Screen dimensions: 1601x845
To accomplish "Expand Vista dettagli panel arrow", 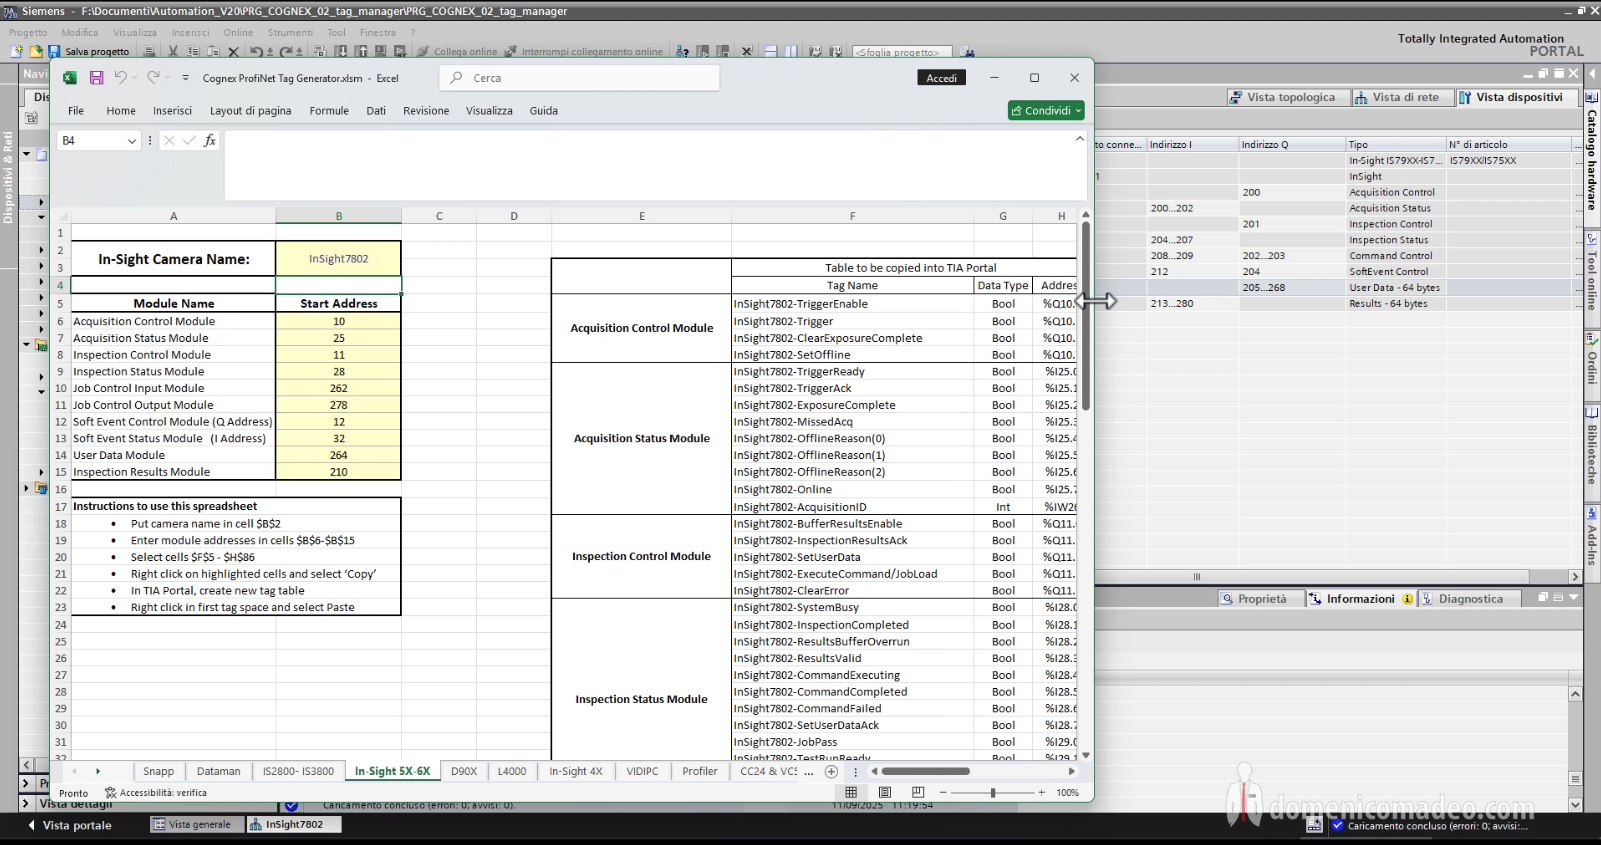I will coord(26,803).
